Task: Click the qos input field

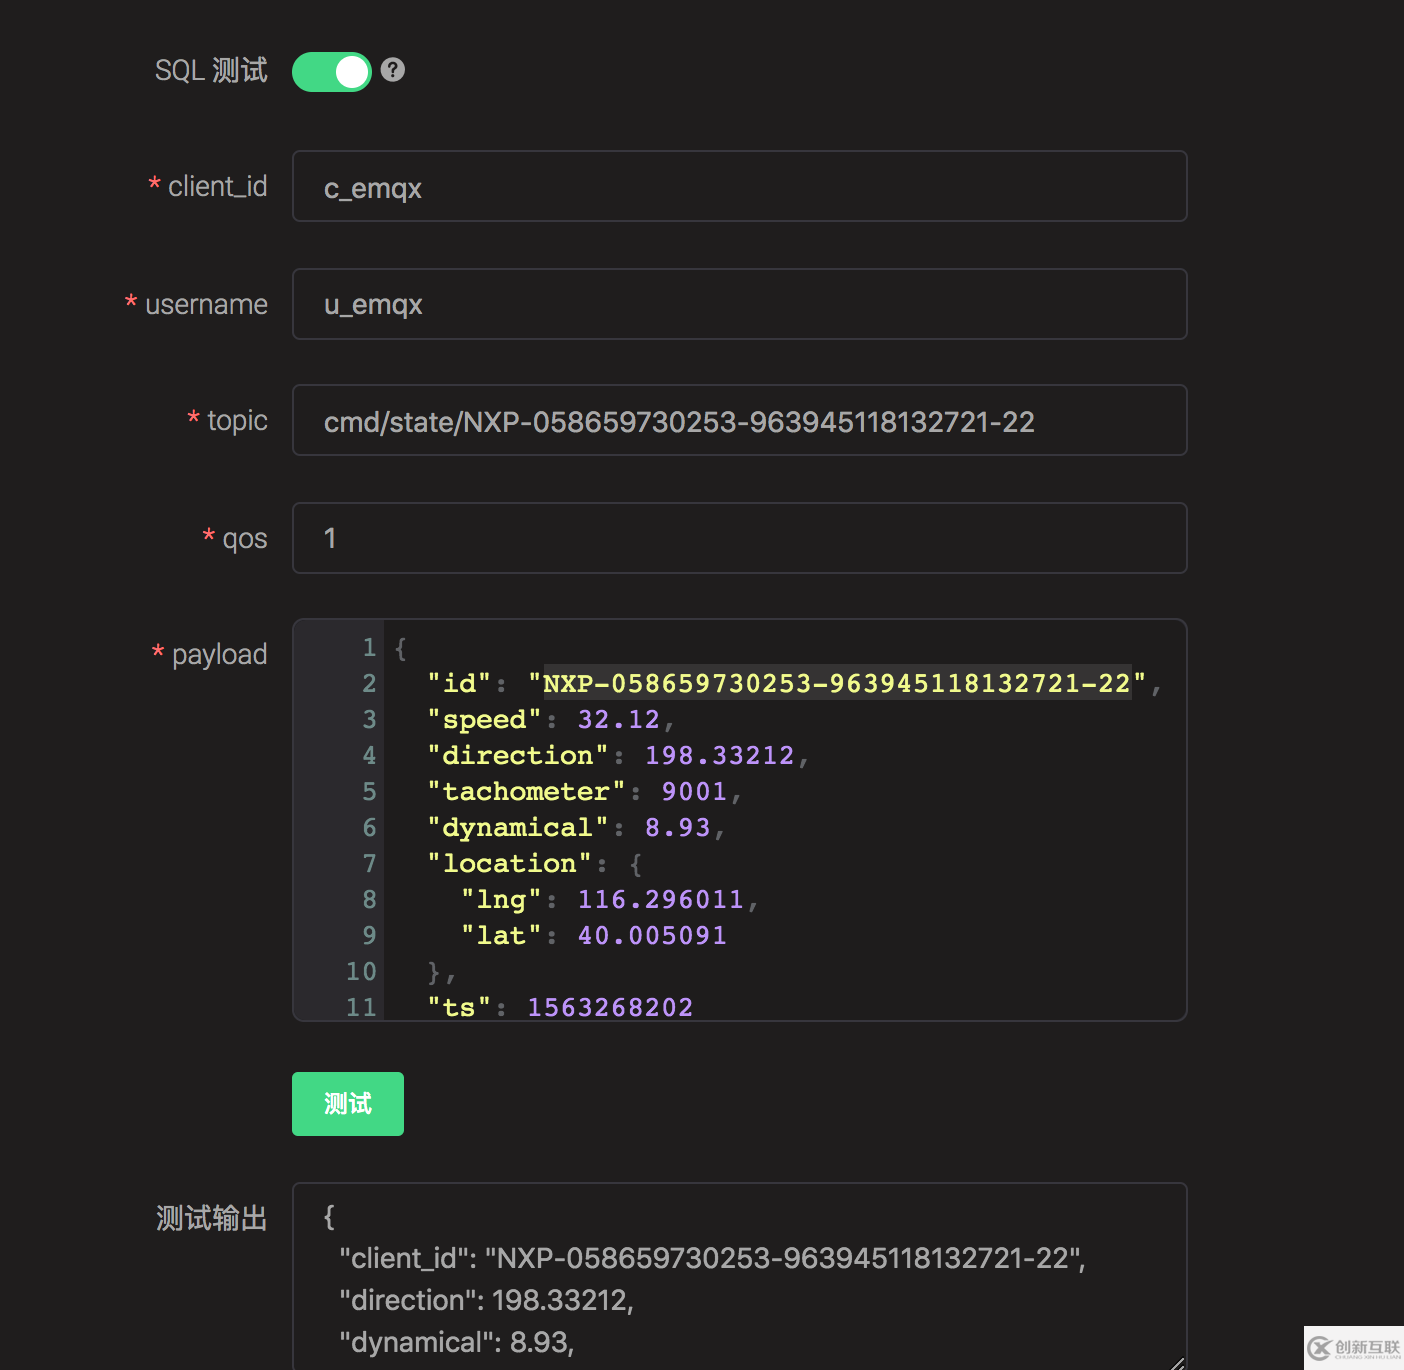Action: pos(739,538)
